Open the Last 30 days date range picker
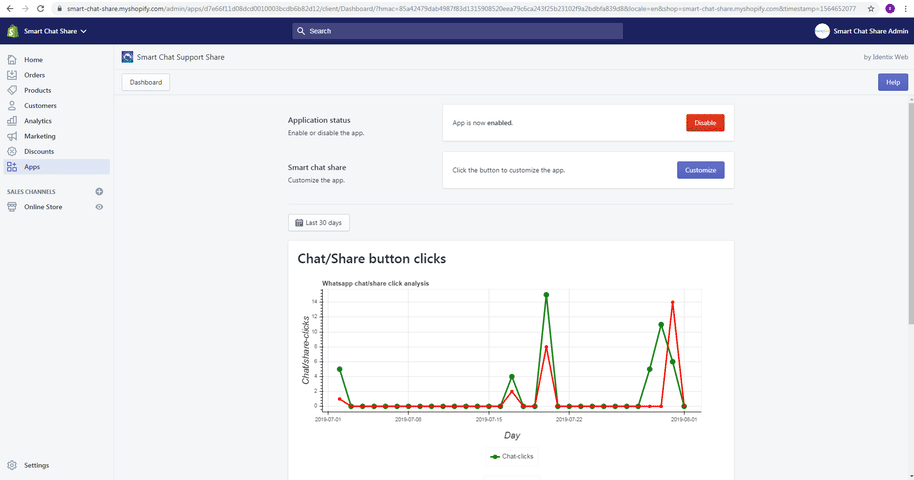 pos(319,223)
